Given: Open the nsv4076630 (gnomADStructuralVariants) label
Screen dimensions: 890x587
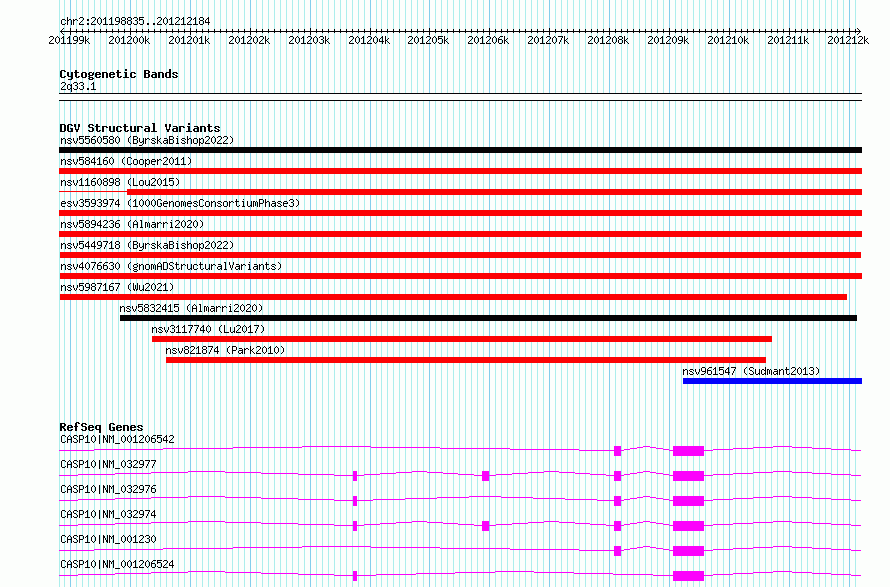Looking at the screenshot, I should [171, 266].
